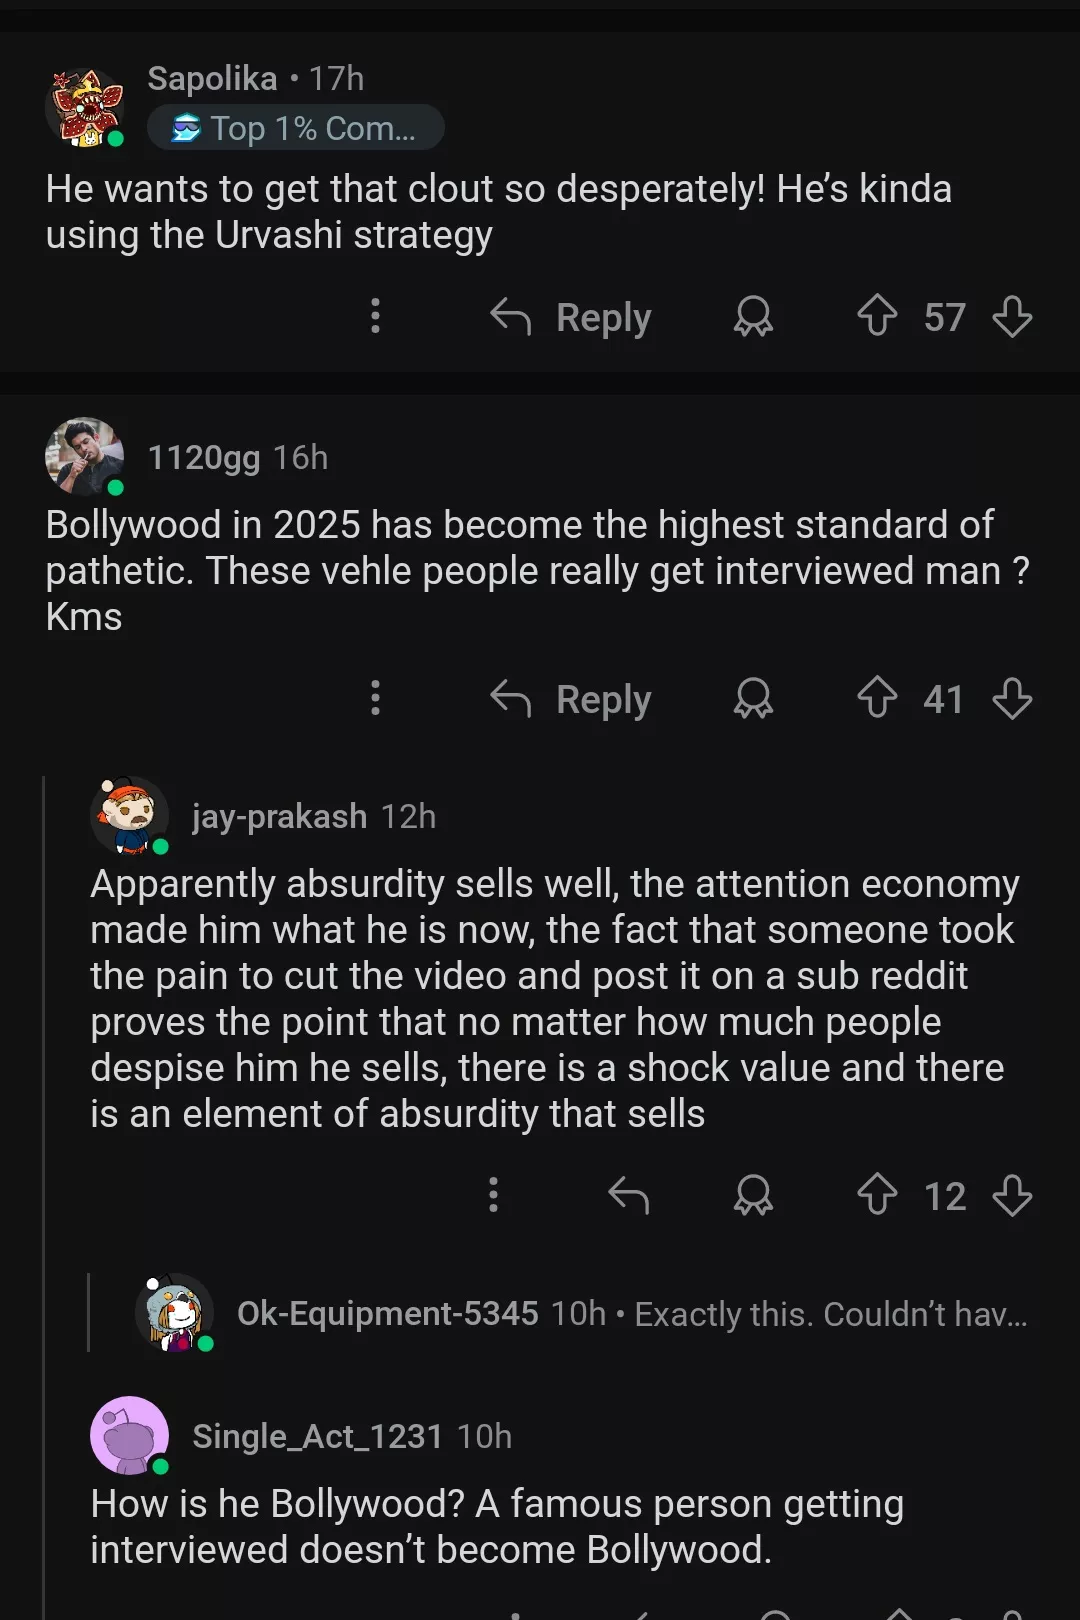This screenshot has height=1620, width=1080.
Task: Reply to 1120gg's comment
Action: pyautogui.click(x=572, y=699)
